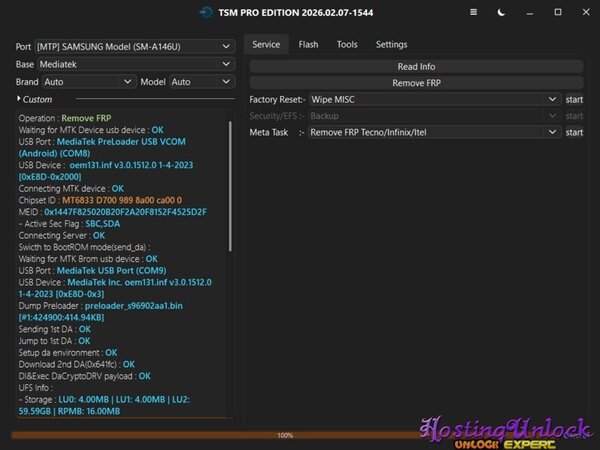This screenshot has height=450, width=600.
Task: Start the Security/EFS task
Action: tap(574, 116)
